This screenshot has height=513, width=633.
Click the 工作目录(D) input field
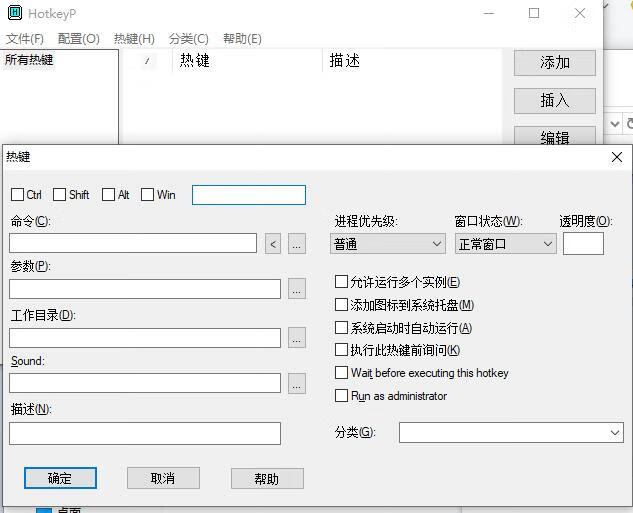[x=145, y=338]
